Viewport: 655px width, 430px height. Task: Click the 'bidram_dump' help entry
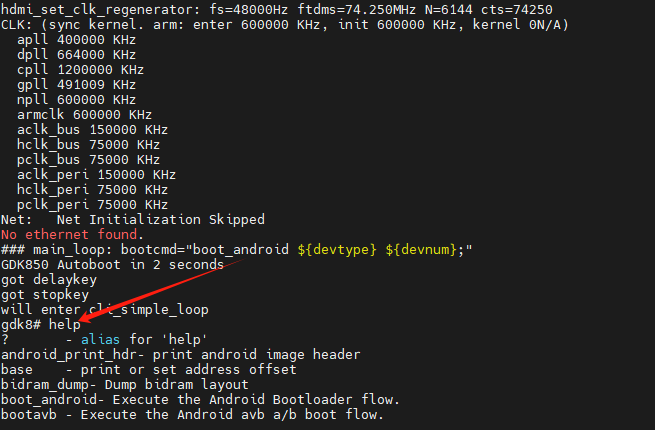(124, 384)
